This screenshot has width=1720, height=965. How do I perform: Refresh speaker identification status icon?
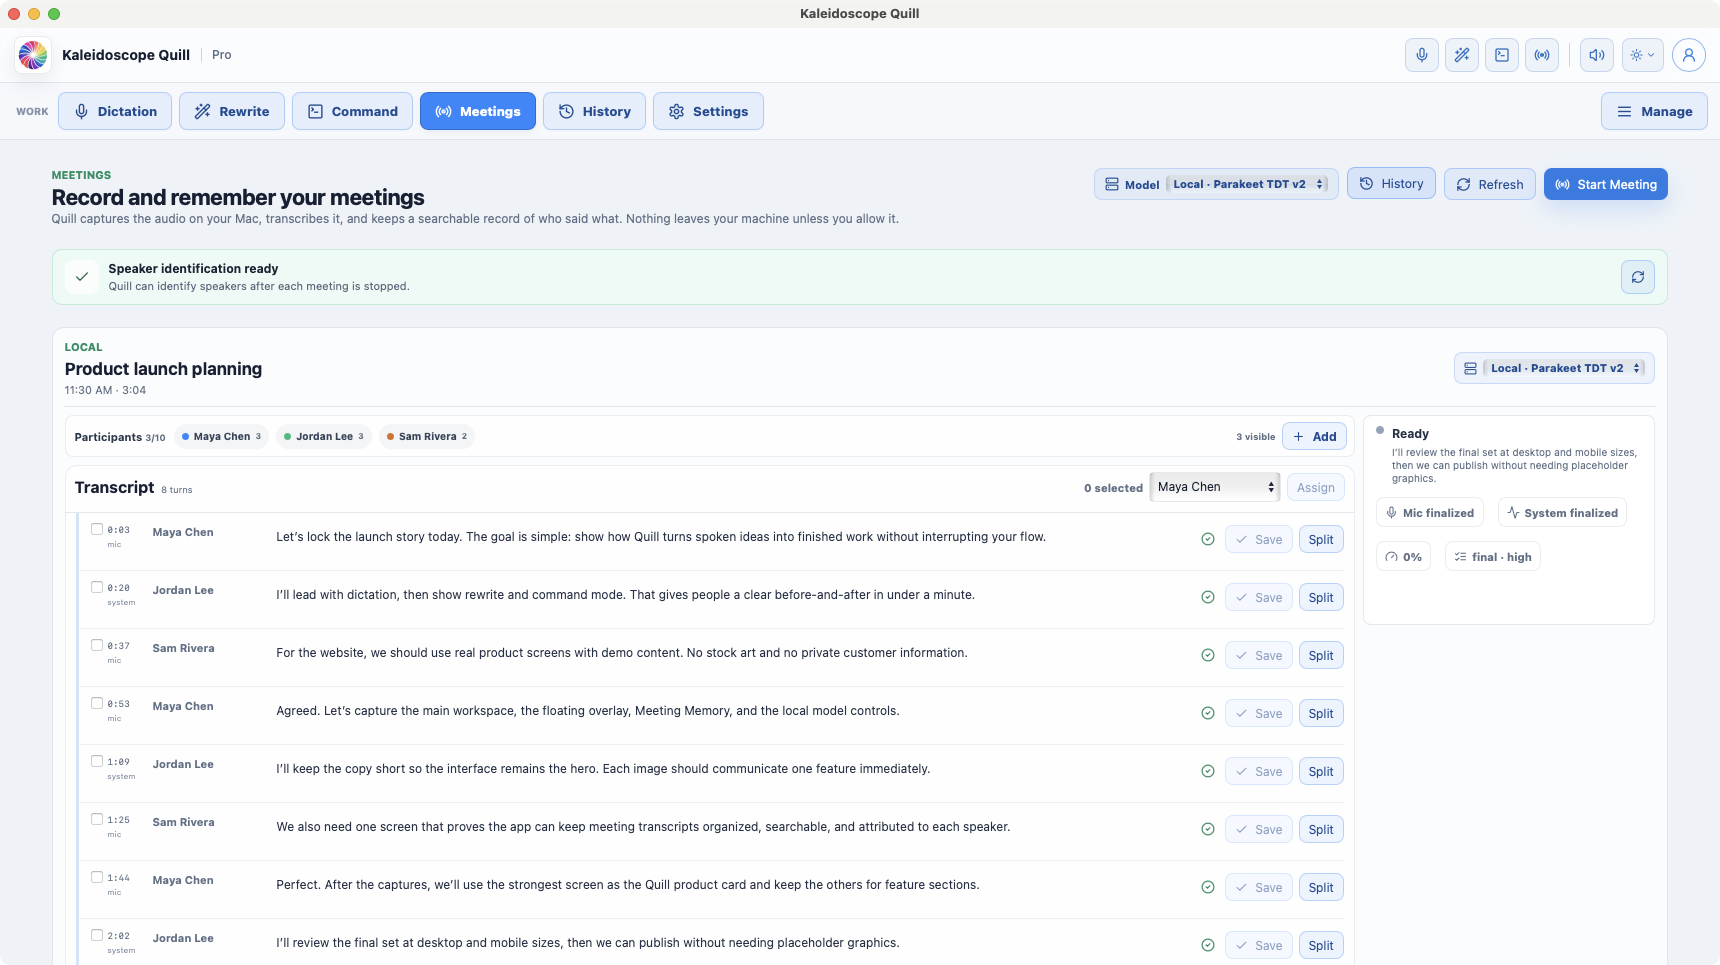pyautogui.click(x=1637, y=277)
